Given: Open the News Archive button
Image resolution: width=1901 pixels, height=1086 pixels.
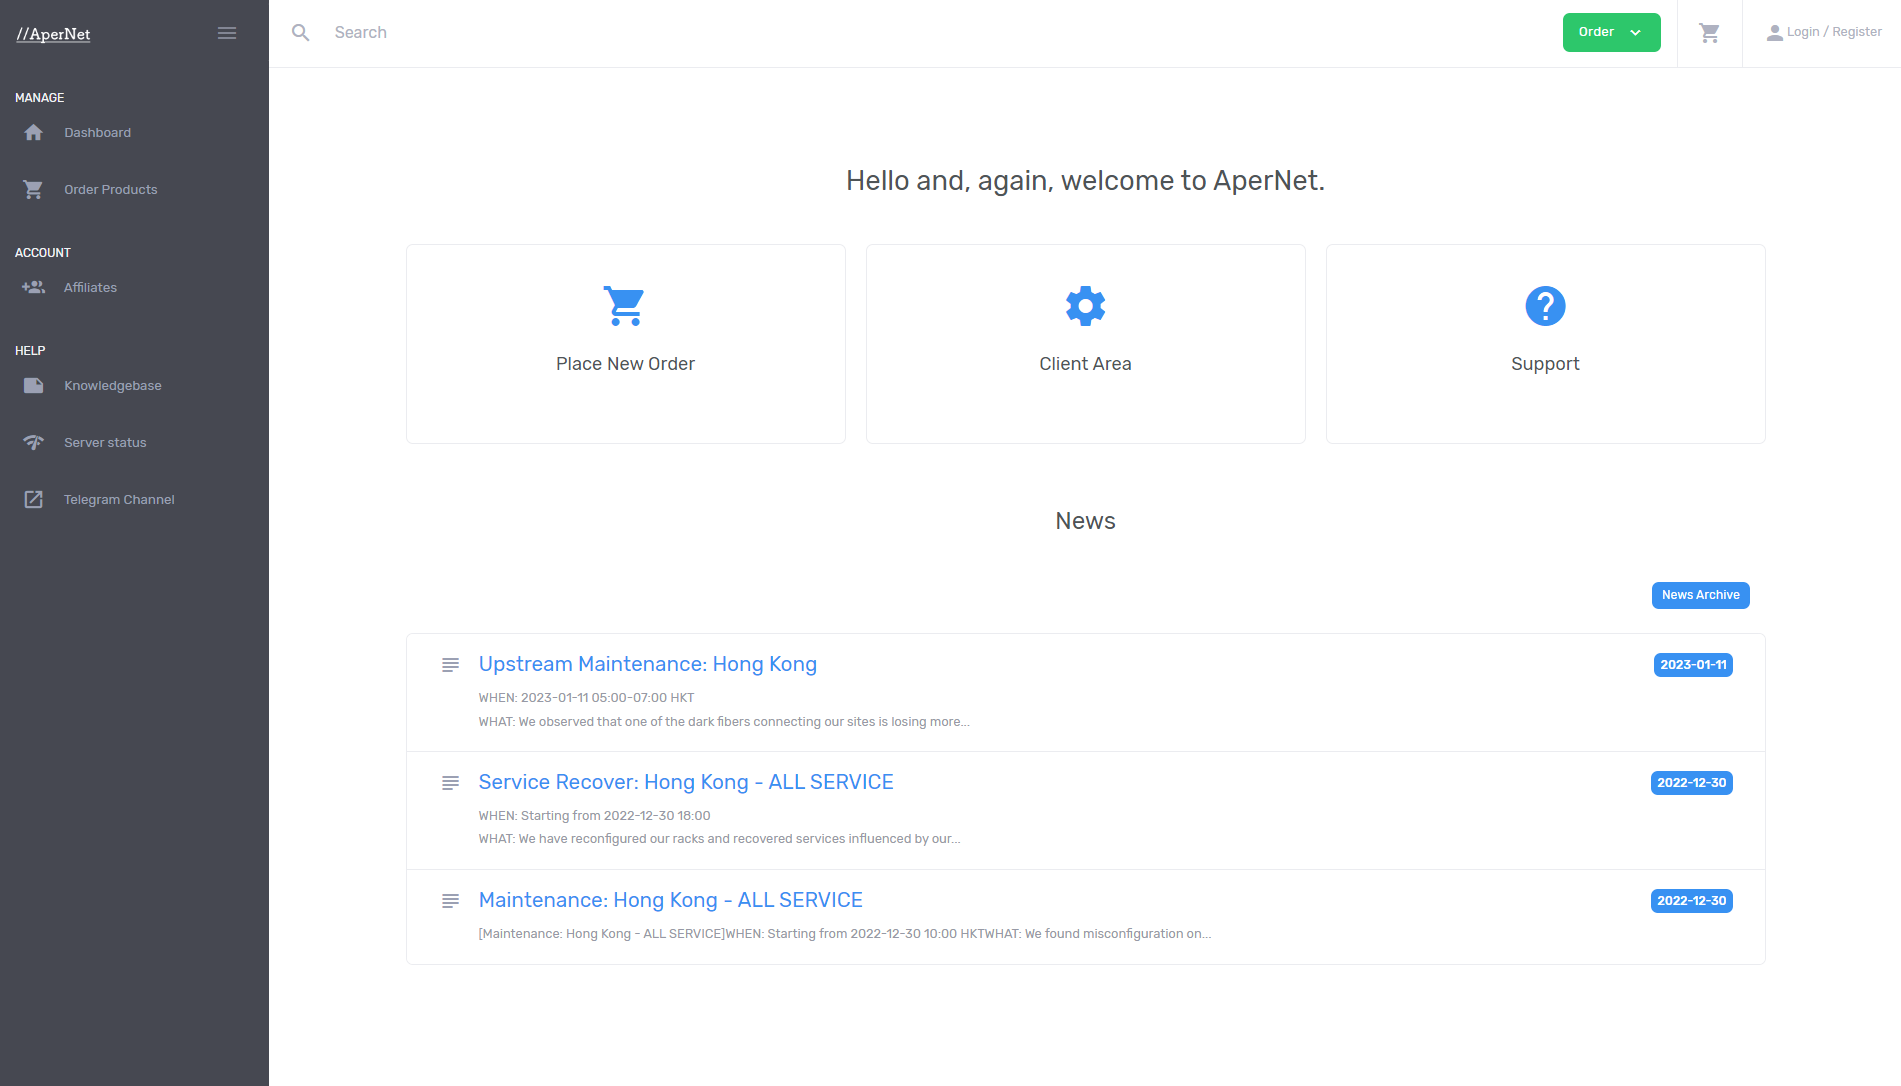Looking at the screenshot, I should (1700, 595).
